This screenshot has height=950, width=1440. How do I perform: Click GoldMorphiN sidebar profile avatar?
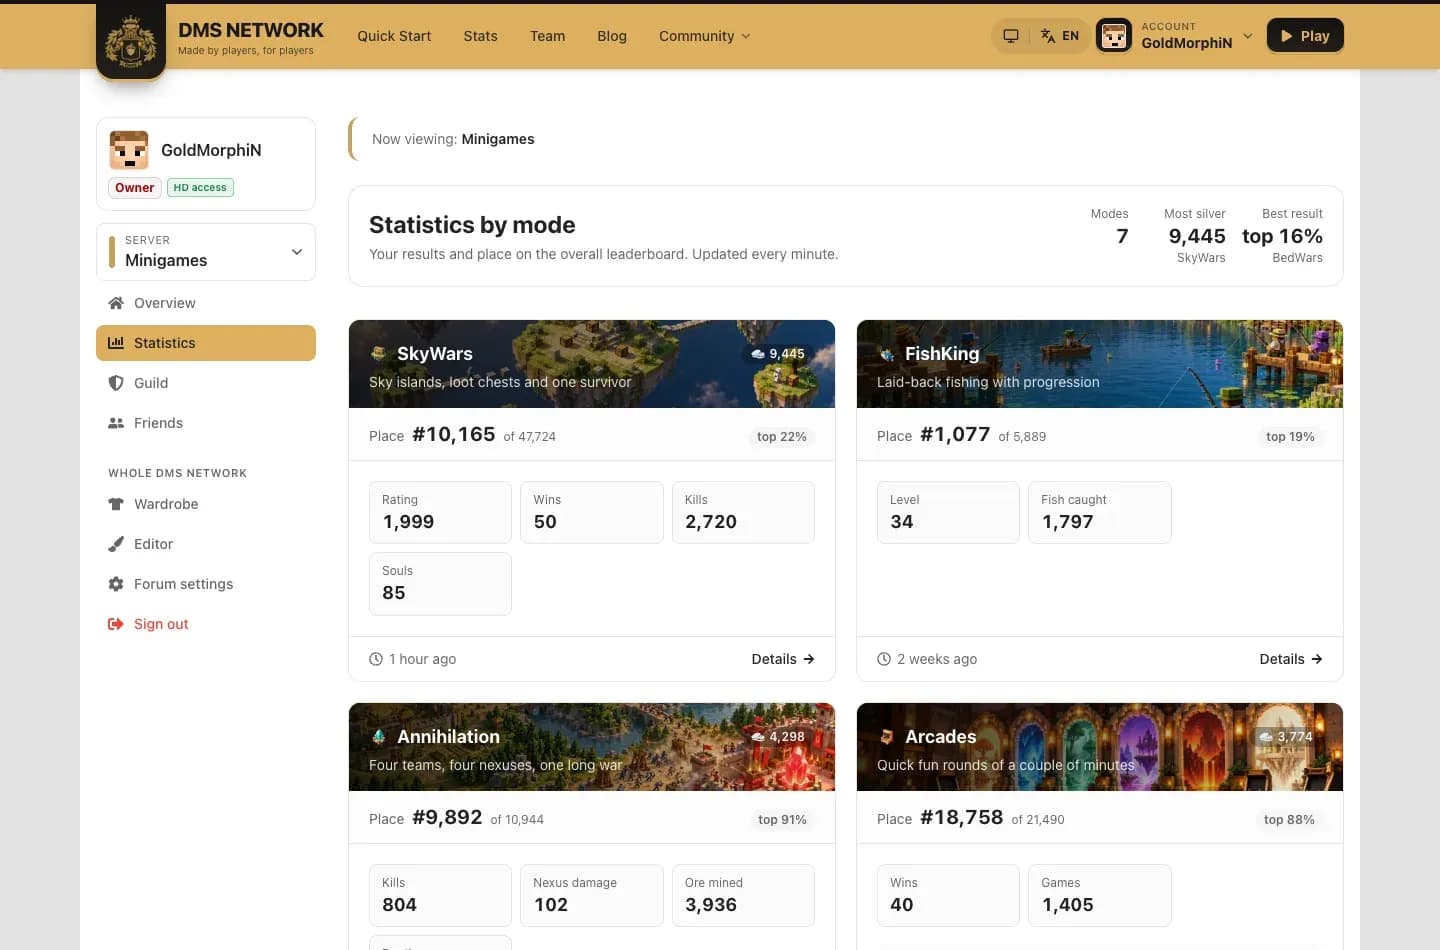click(x=129, y=150)
